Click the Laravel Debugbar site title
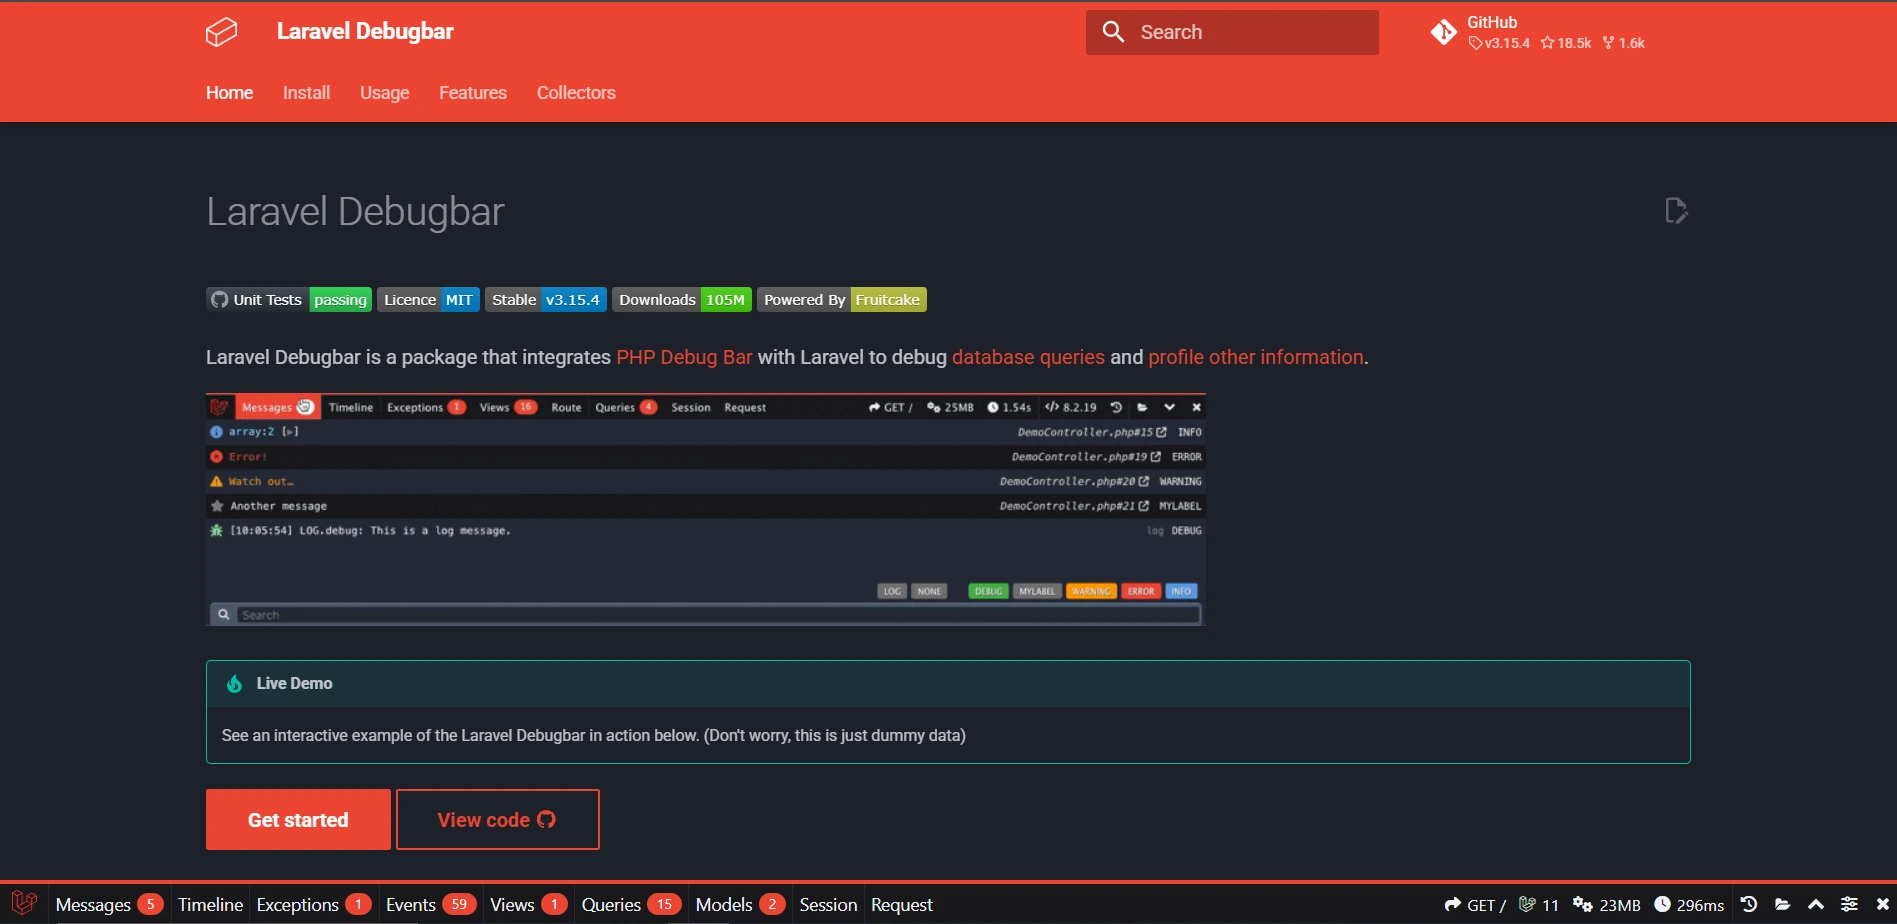Image resolution: width=1897 pixels, height=924 pixels. point(365,31)
